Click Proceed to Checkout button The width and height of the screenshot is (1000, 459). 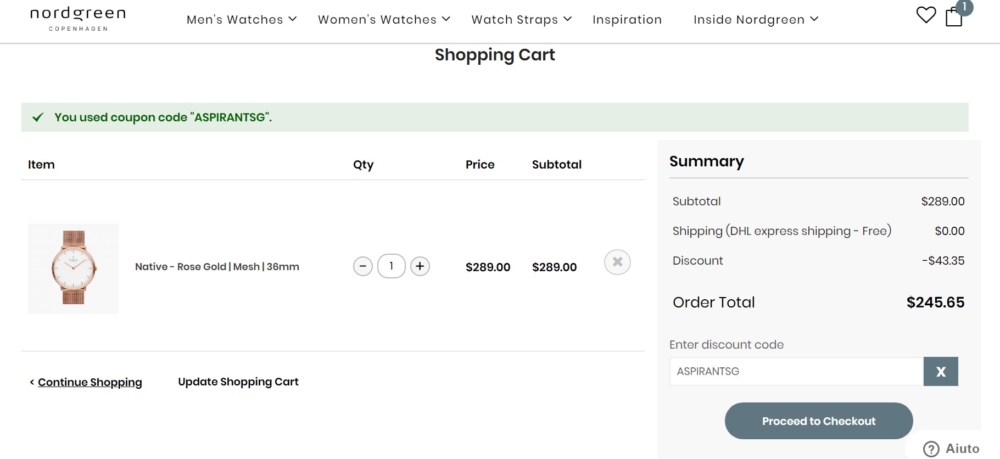[x=818, y=421]
